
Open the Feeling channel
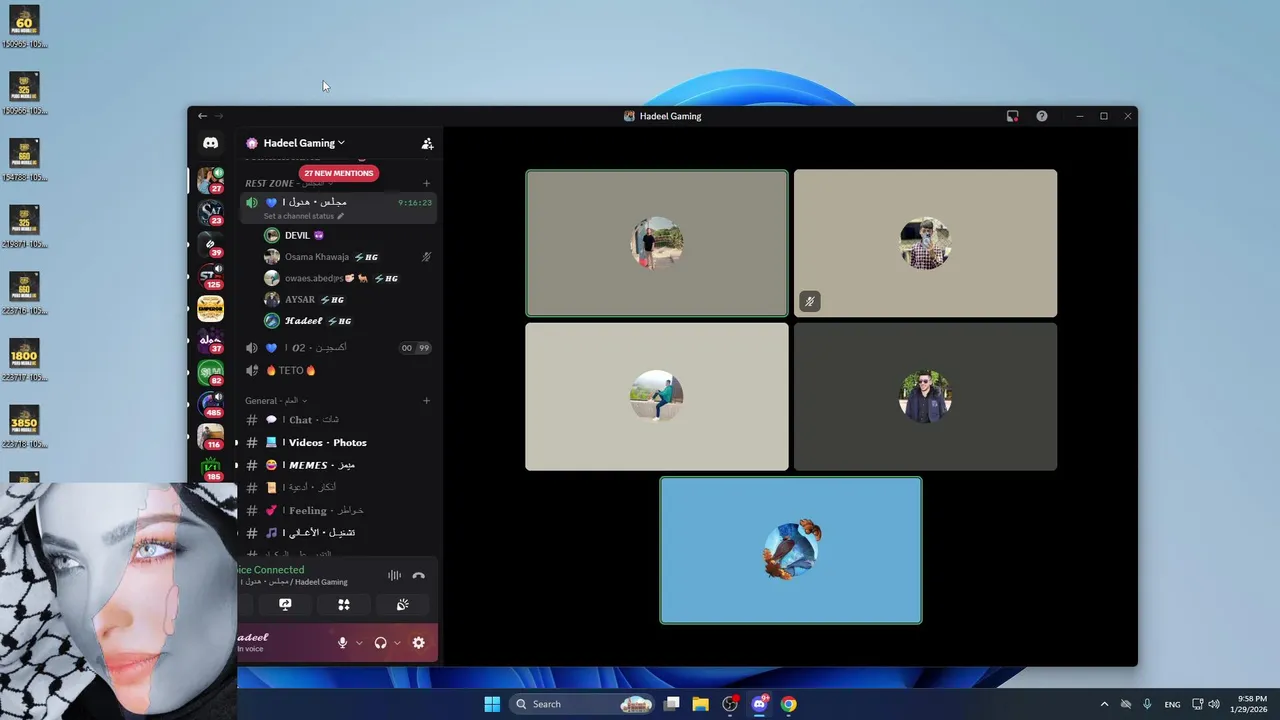[x=338, y=510]
